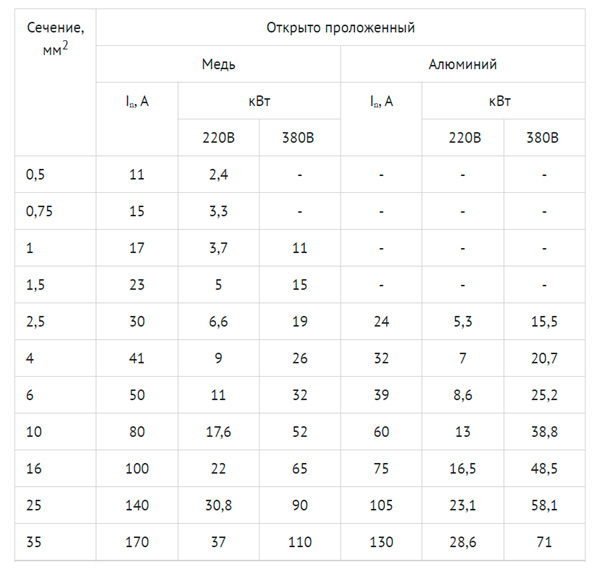
Task: Click the 25,2 value in 6 mm row
Action: 544,396
